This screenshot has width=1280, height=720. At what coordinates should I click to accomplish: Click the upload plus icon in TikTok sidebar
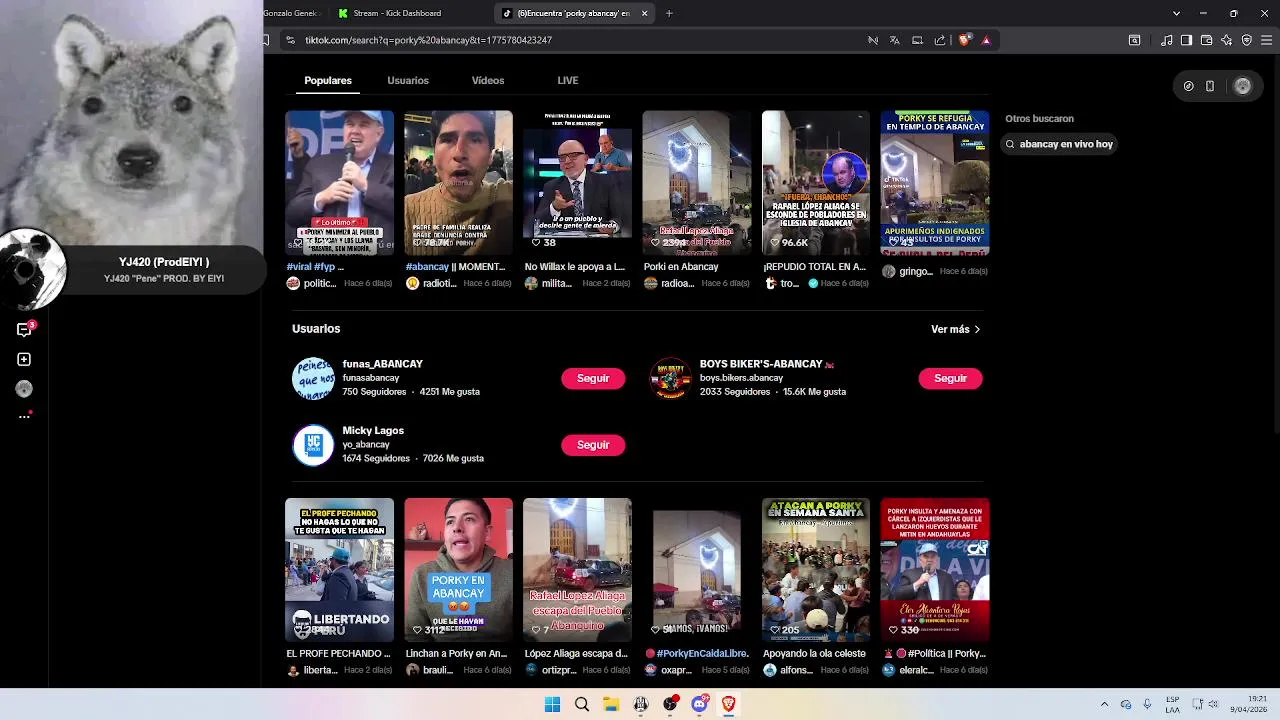click(x=24, y=359)
